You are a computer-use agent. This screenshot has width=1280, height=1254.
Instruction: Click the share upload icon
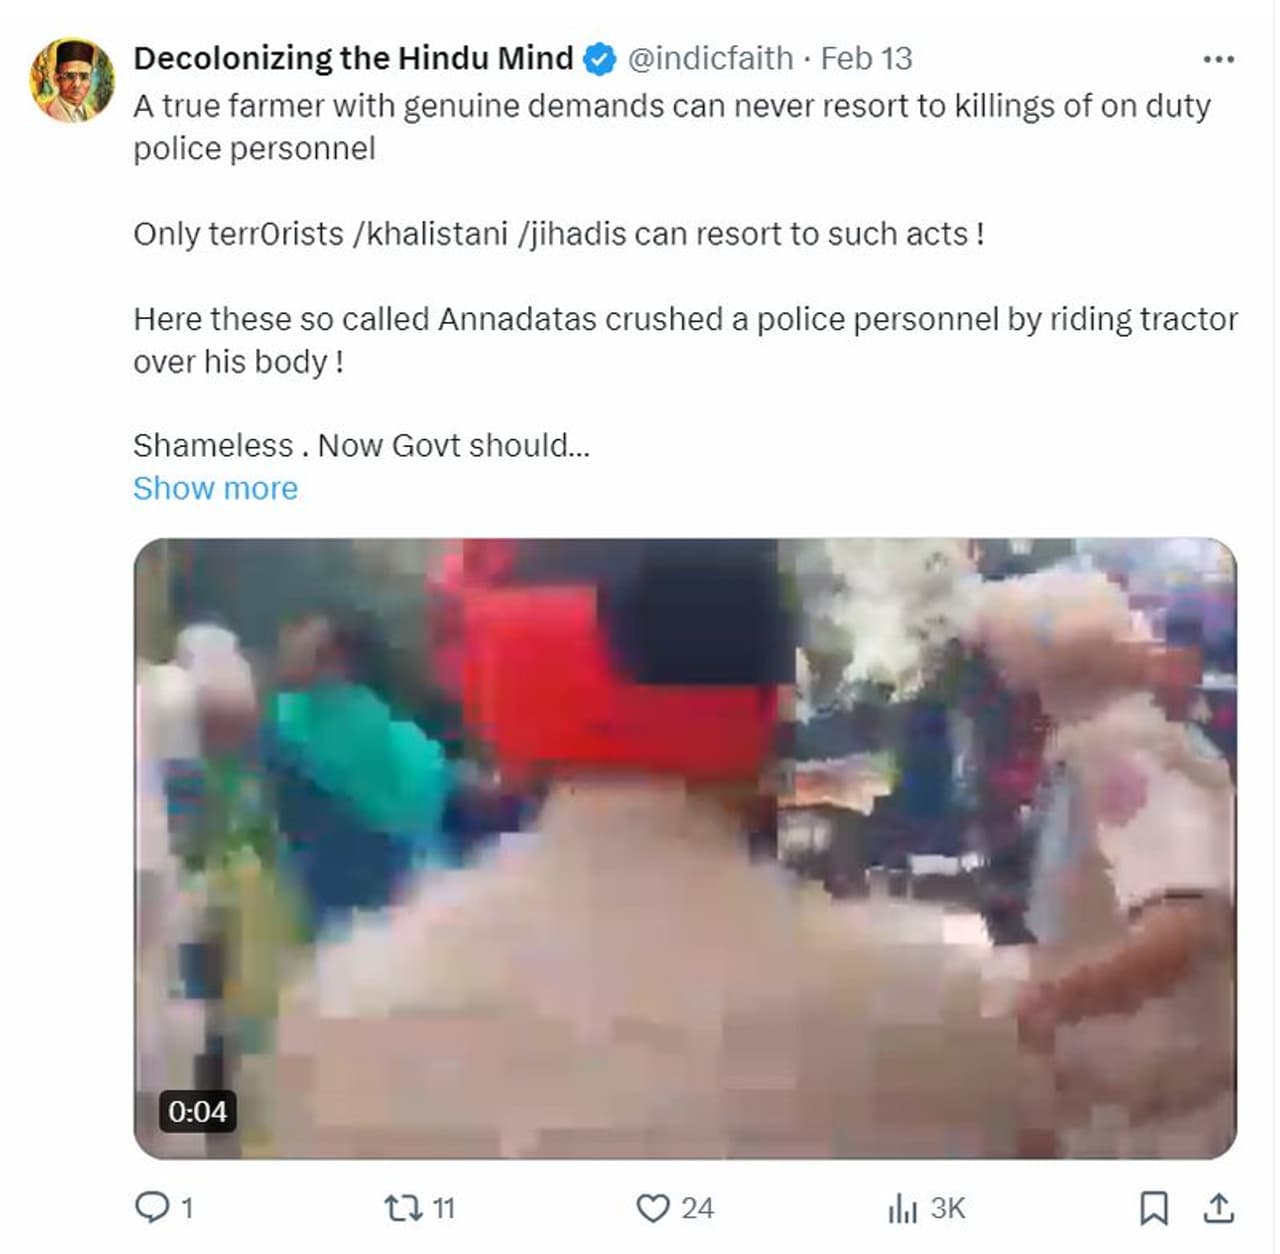click(x=1218, y=1208)
